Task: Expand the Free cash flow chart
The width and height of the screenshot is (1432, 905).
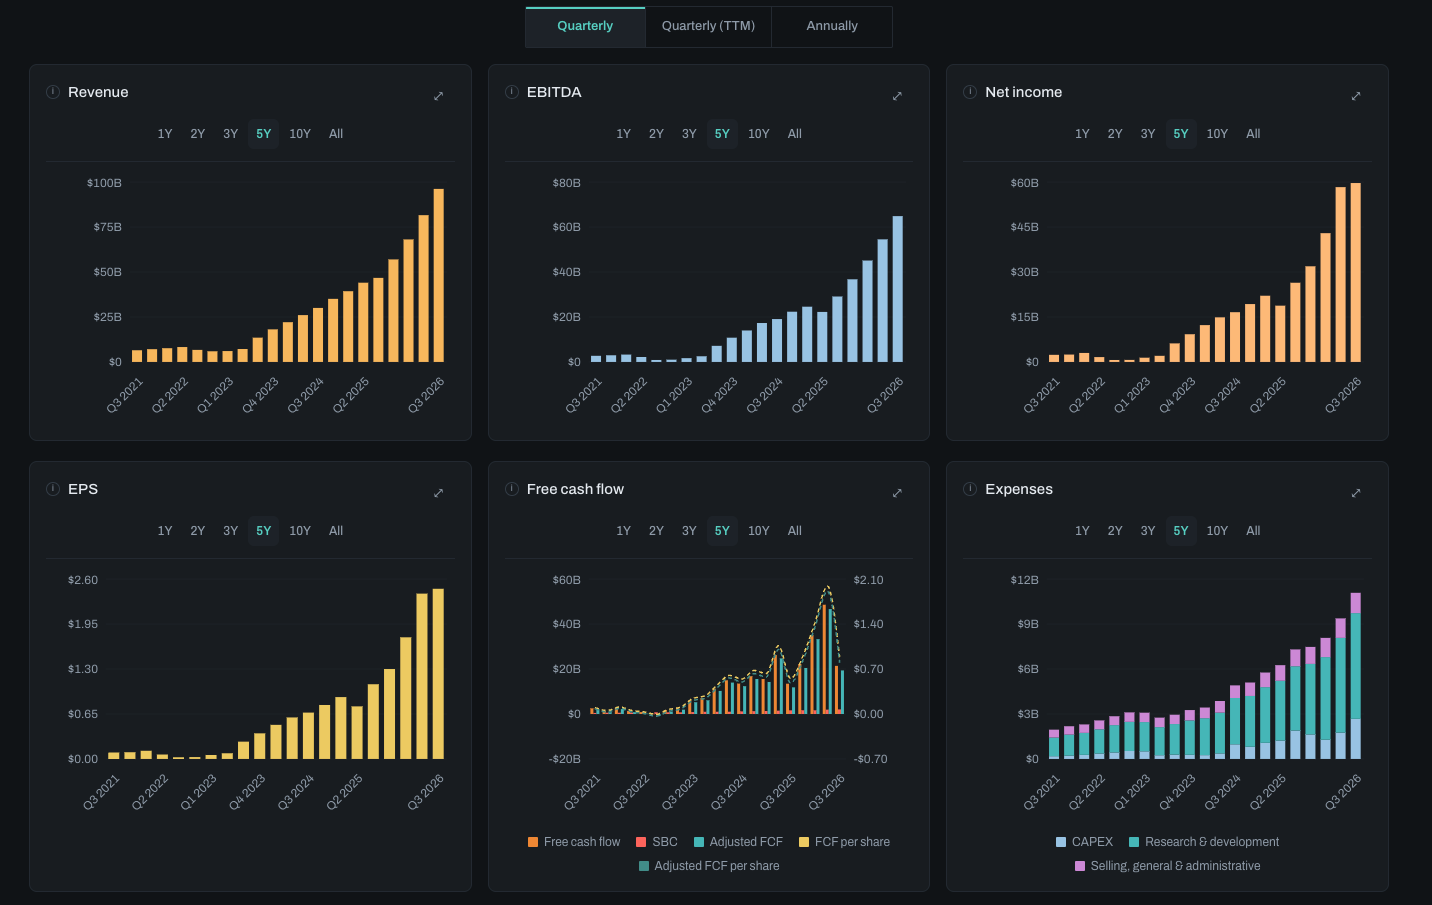Action: [x=897, y=493]
